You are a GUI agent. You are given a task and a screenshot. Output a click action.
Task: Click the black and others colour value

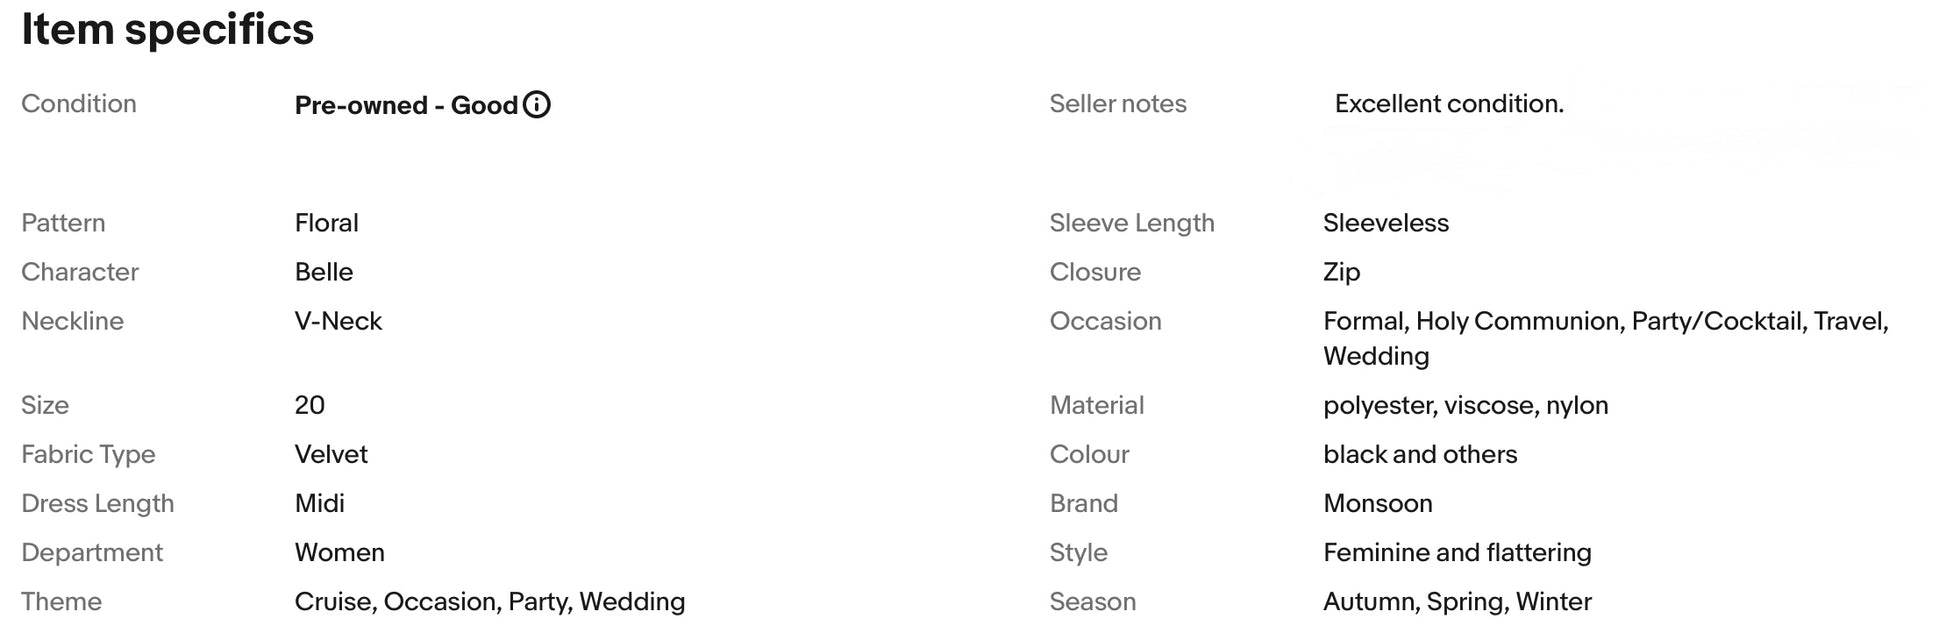pyautogui.click(x=1420, y=454)
